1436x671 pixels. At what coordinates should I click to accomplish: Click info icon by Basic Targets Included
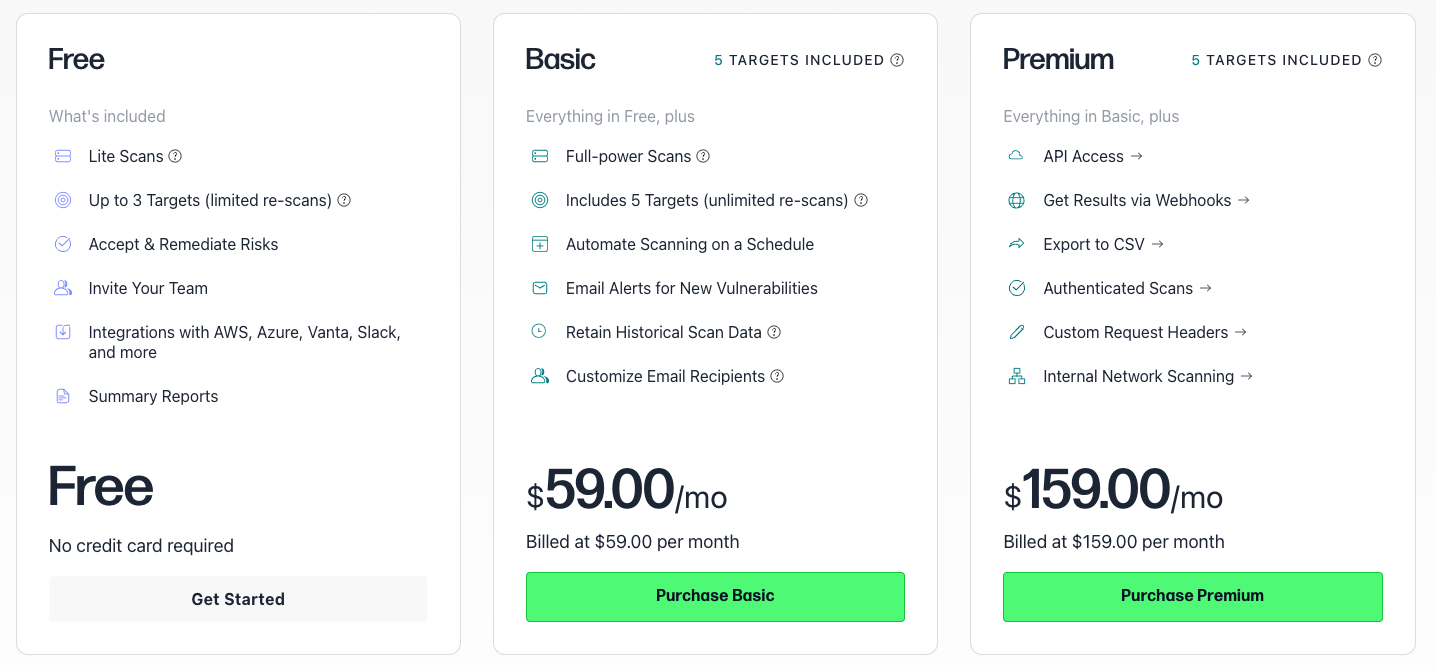point(897,60)
